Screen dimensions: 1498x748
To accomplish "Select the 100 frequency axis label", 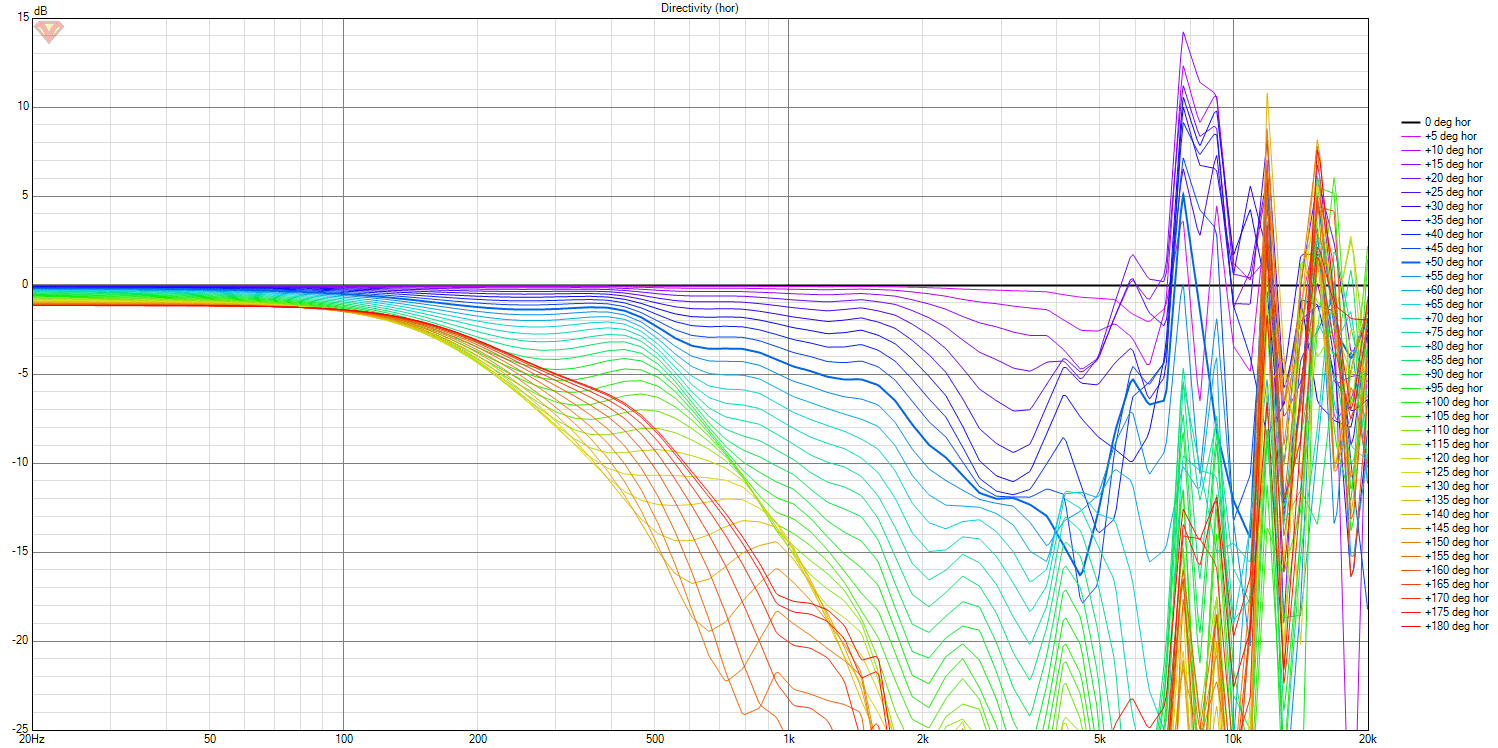I will tap(343, 739).
